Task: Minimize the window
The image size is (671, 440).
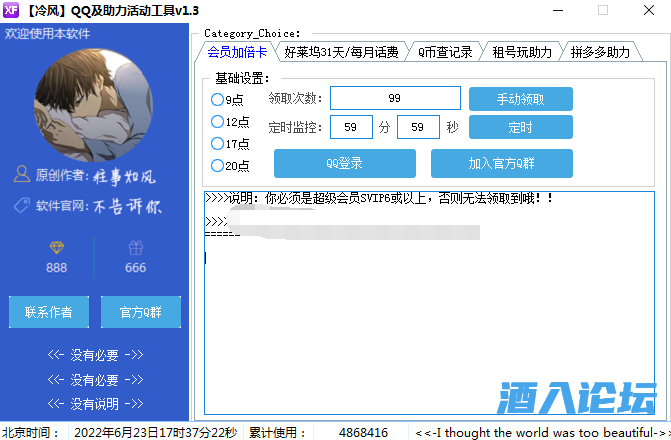Action: (558, 10)
